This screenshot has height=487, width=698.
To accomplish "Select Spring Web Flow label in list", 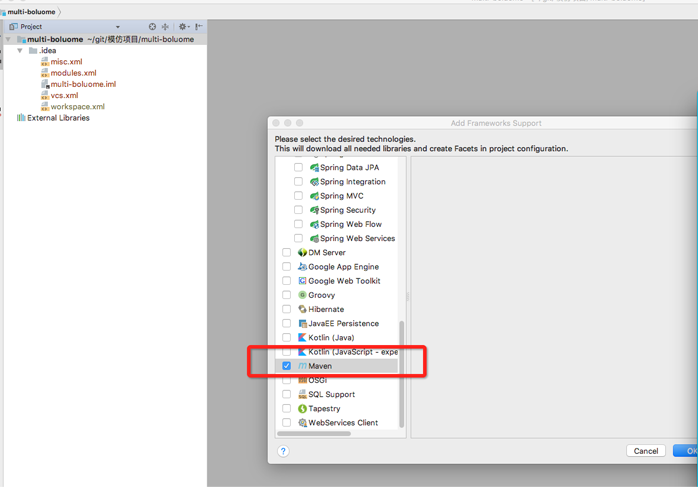I will click(x=351, y=224).
